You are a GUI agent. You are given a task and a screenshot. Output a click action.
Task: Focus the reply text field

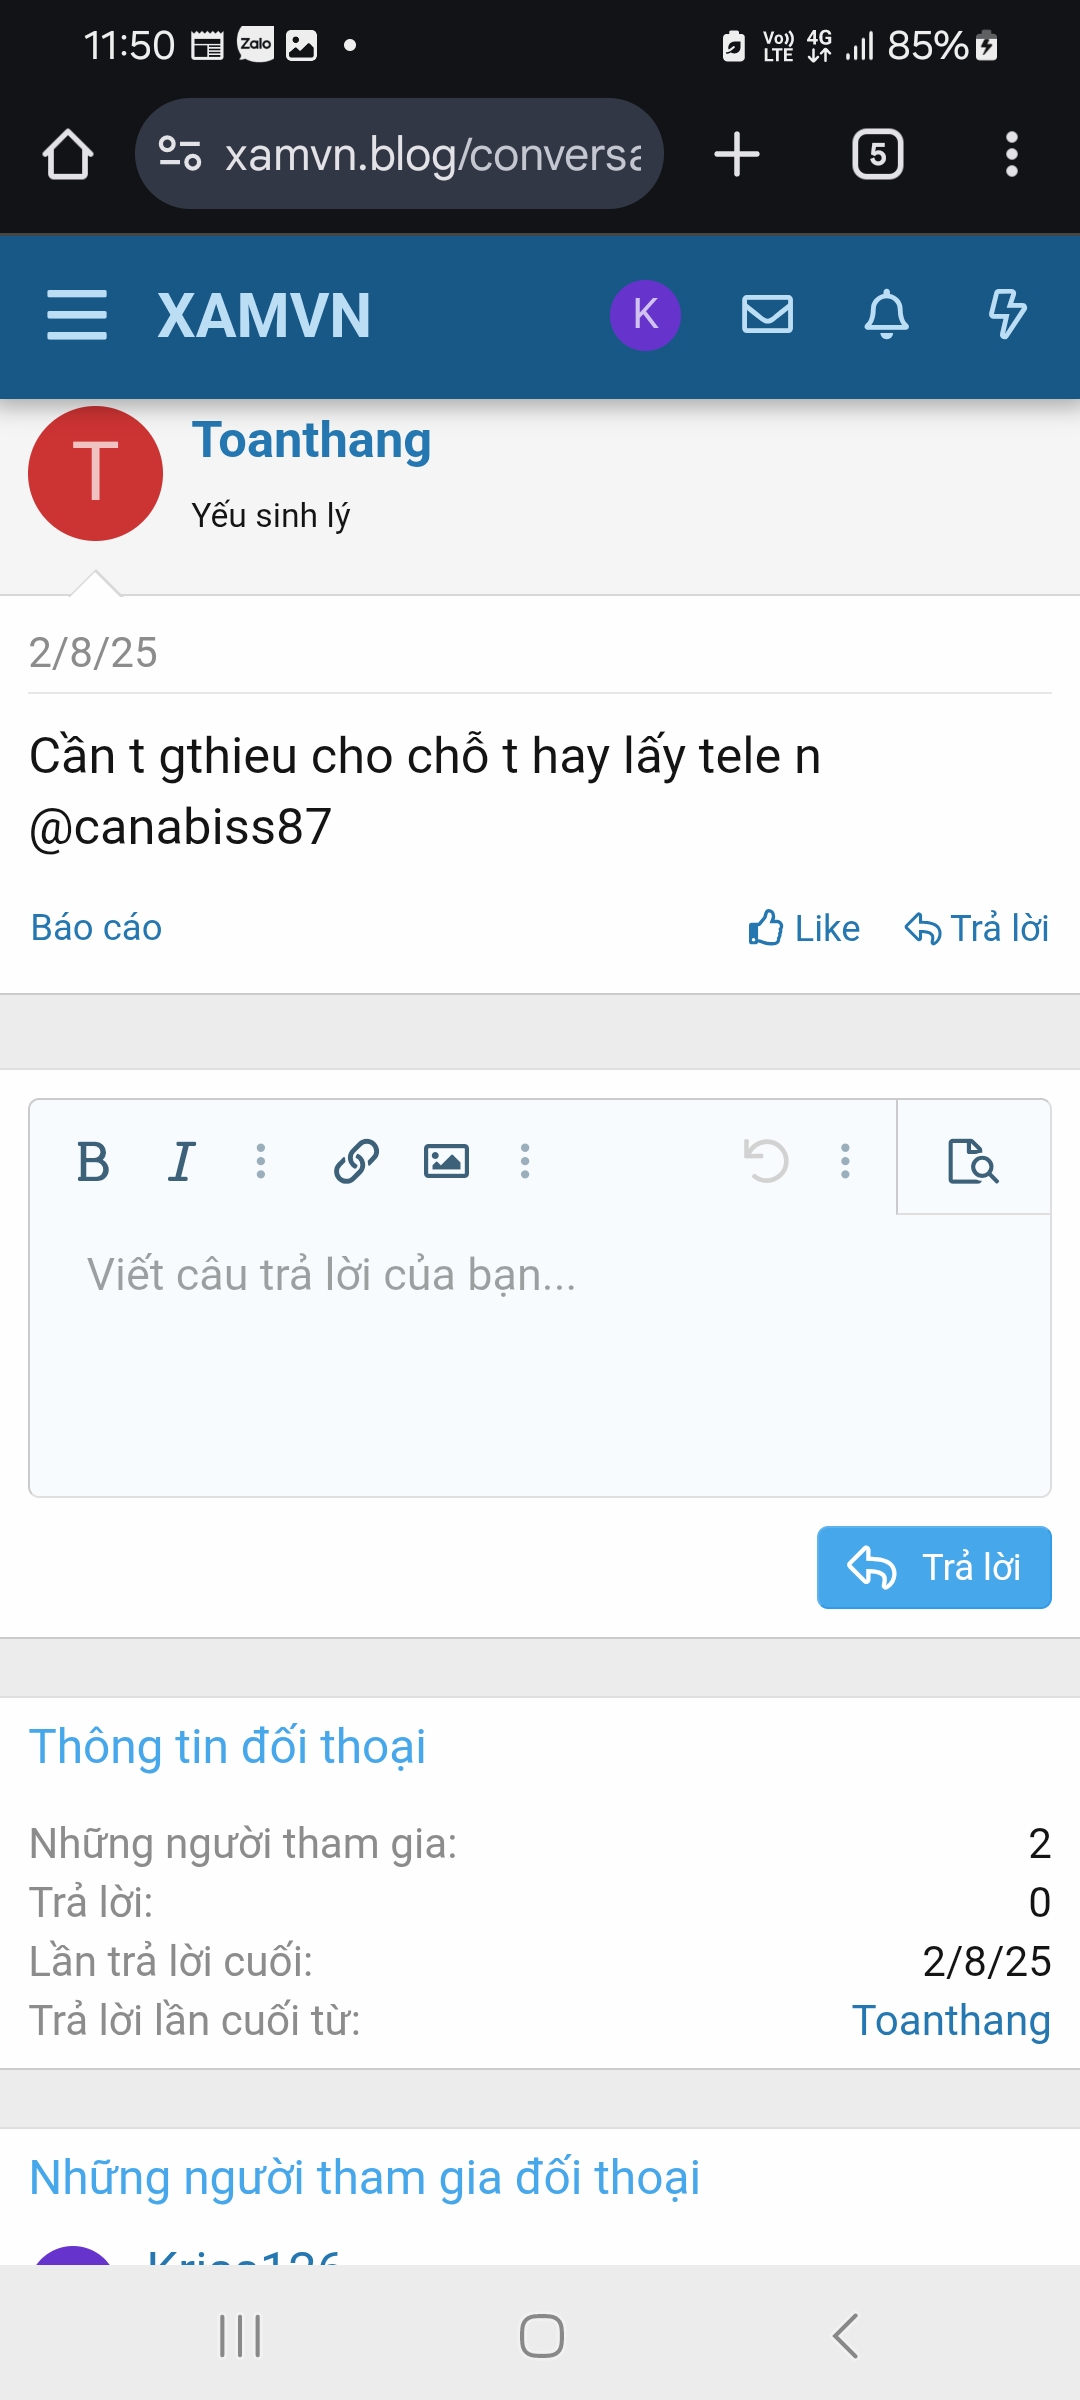pos(540,1355)
